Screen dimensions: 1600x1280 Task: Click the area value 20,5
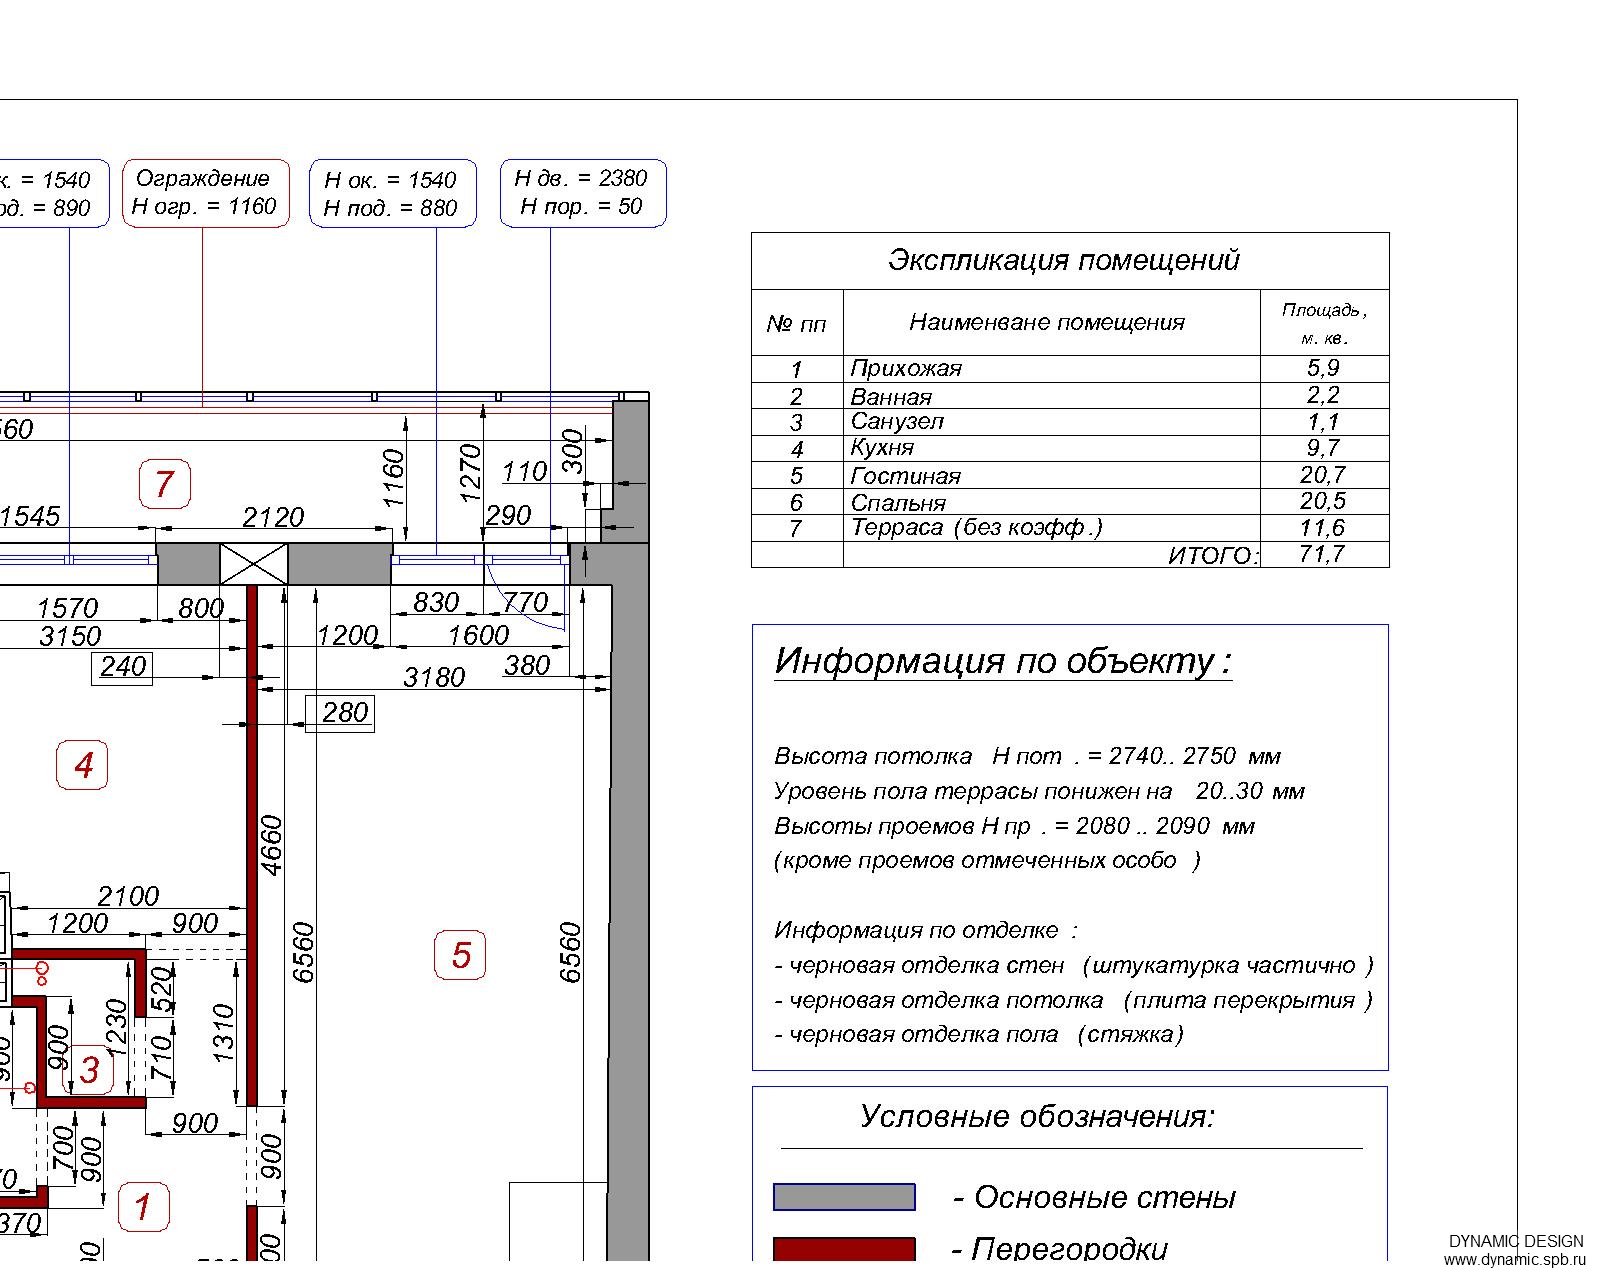pos(1323,501)
